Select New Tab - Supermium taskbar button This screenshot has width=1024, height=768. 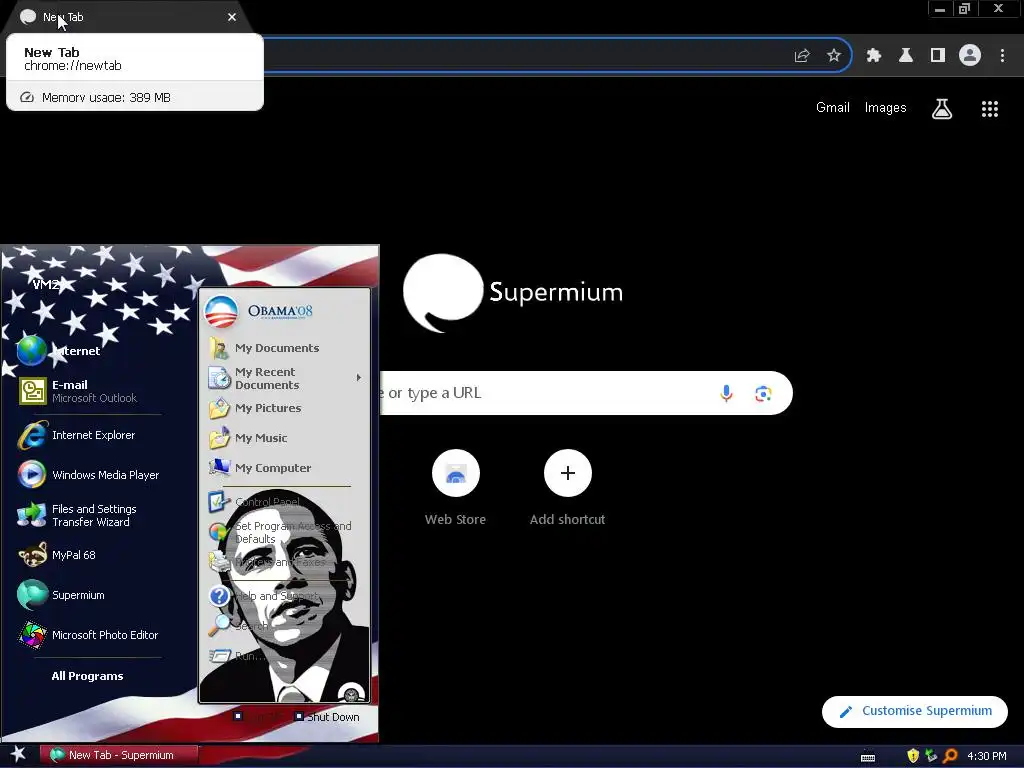tap(118, 755)
